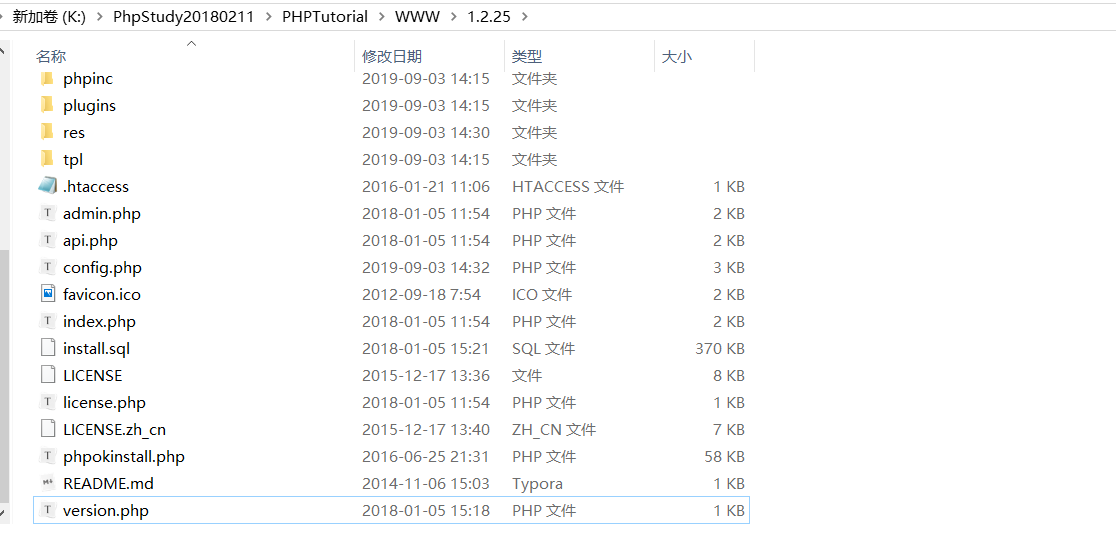Expand the chevron after 1.2.25 in the path
The image size is (1116, 541).
[x=525, y=17]
